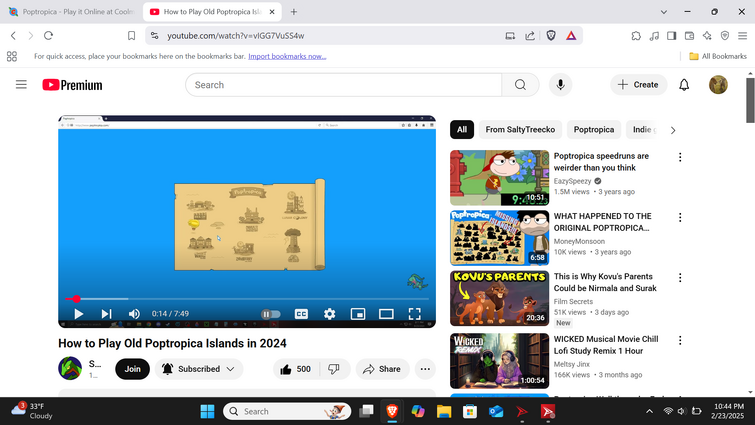The image size is (755, 425).
Task: Select the From SaltyTreecko chip
Action: click(x=520, y=129)
